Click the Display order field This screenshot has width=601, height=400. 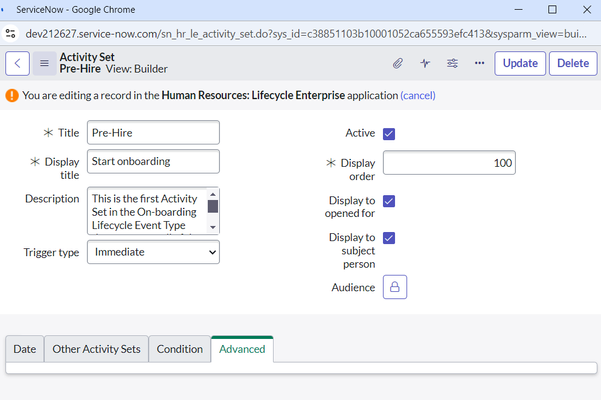pos(449,163)
